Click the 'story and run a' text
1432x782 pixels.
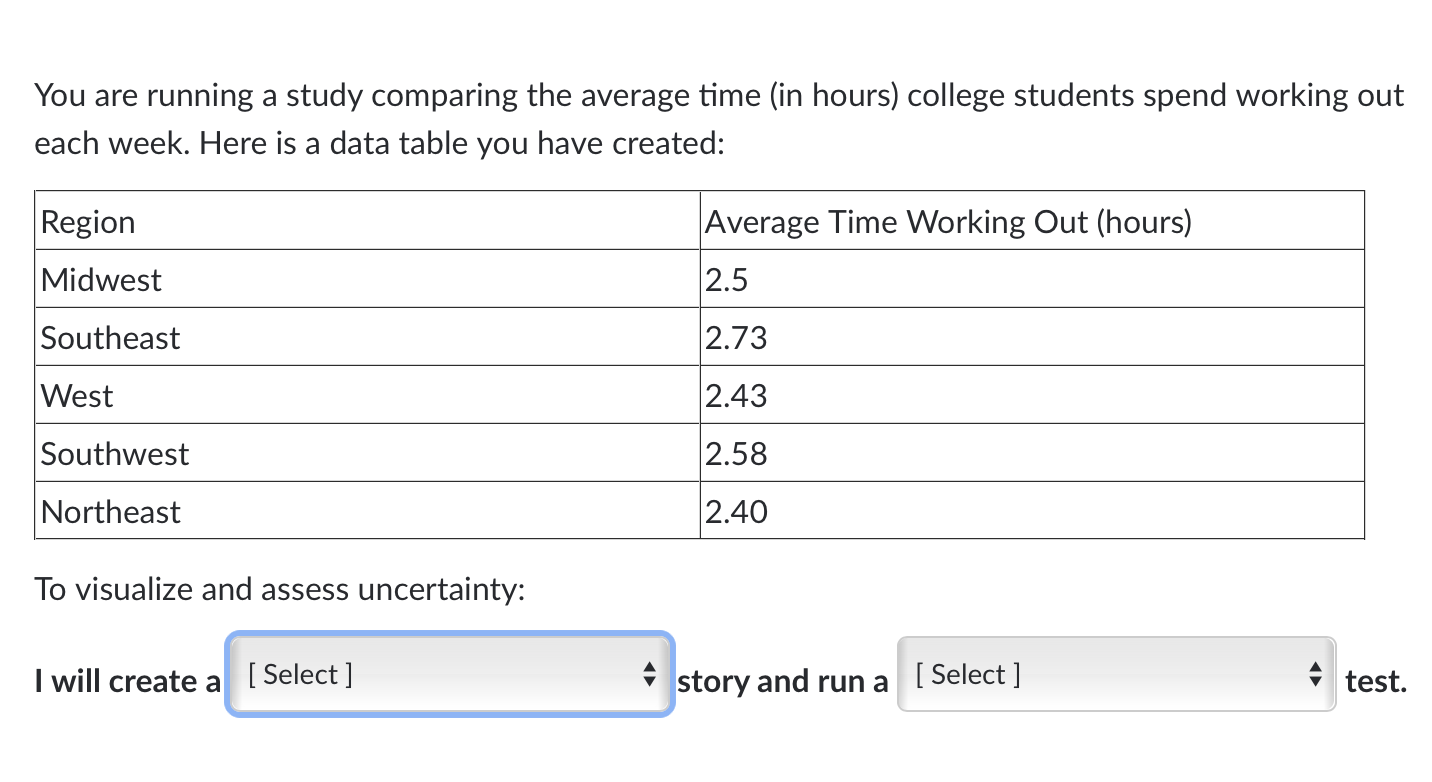coord(783,681)
